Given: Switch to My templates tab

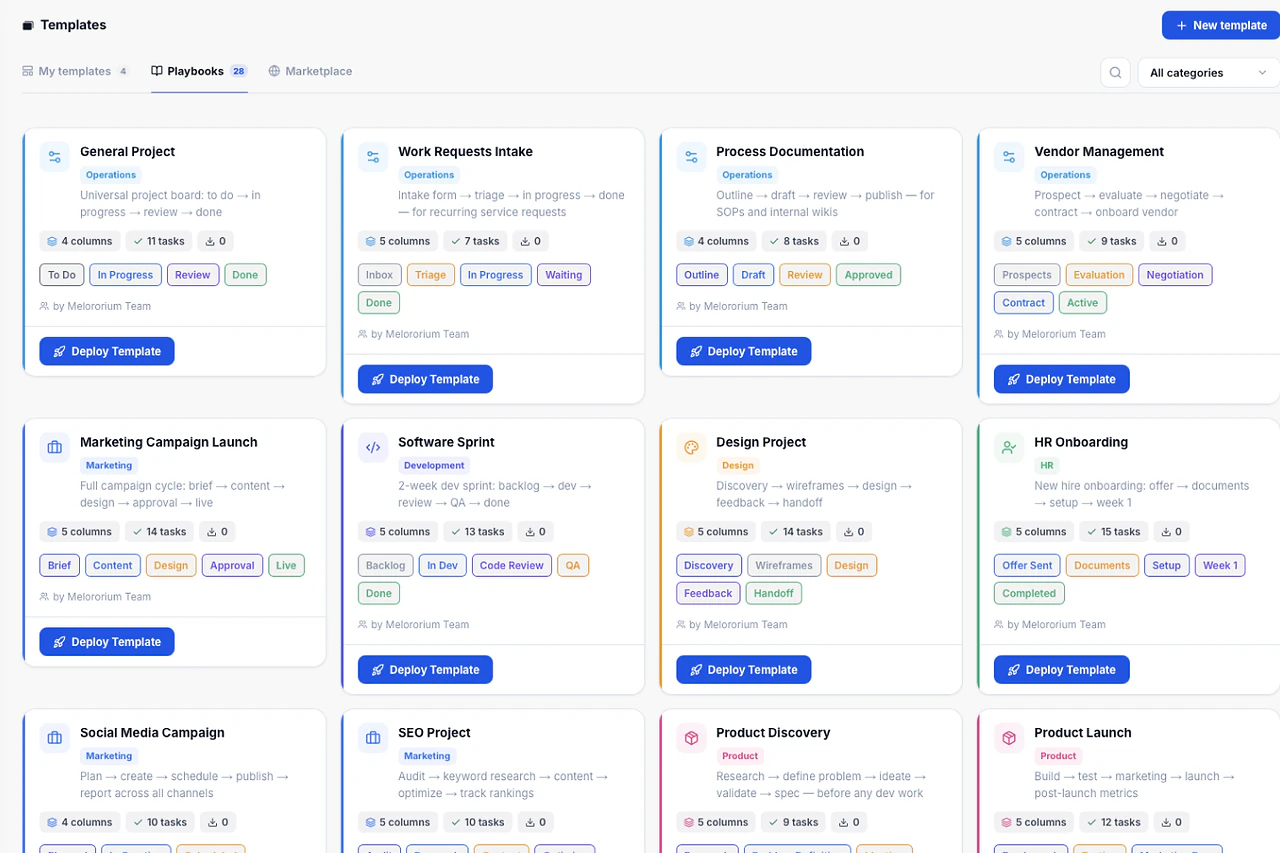Looking at the screenshot, I should coord(75,71).
